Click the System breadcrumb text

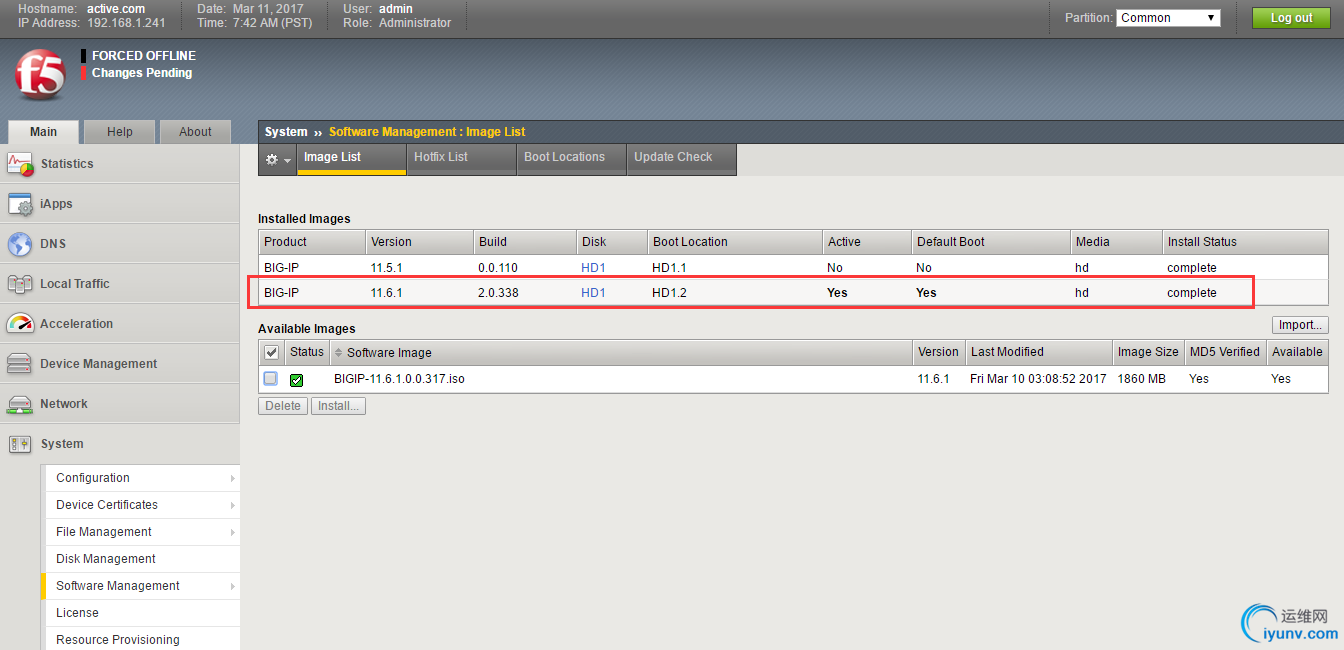pyautogui.click(x=286, y=132)
